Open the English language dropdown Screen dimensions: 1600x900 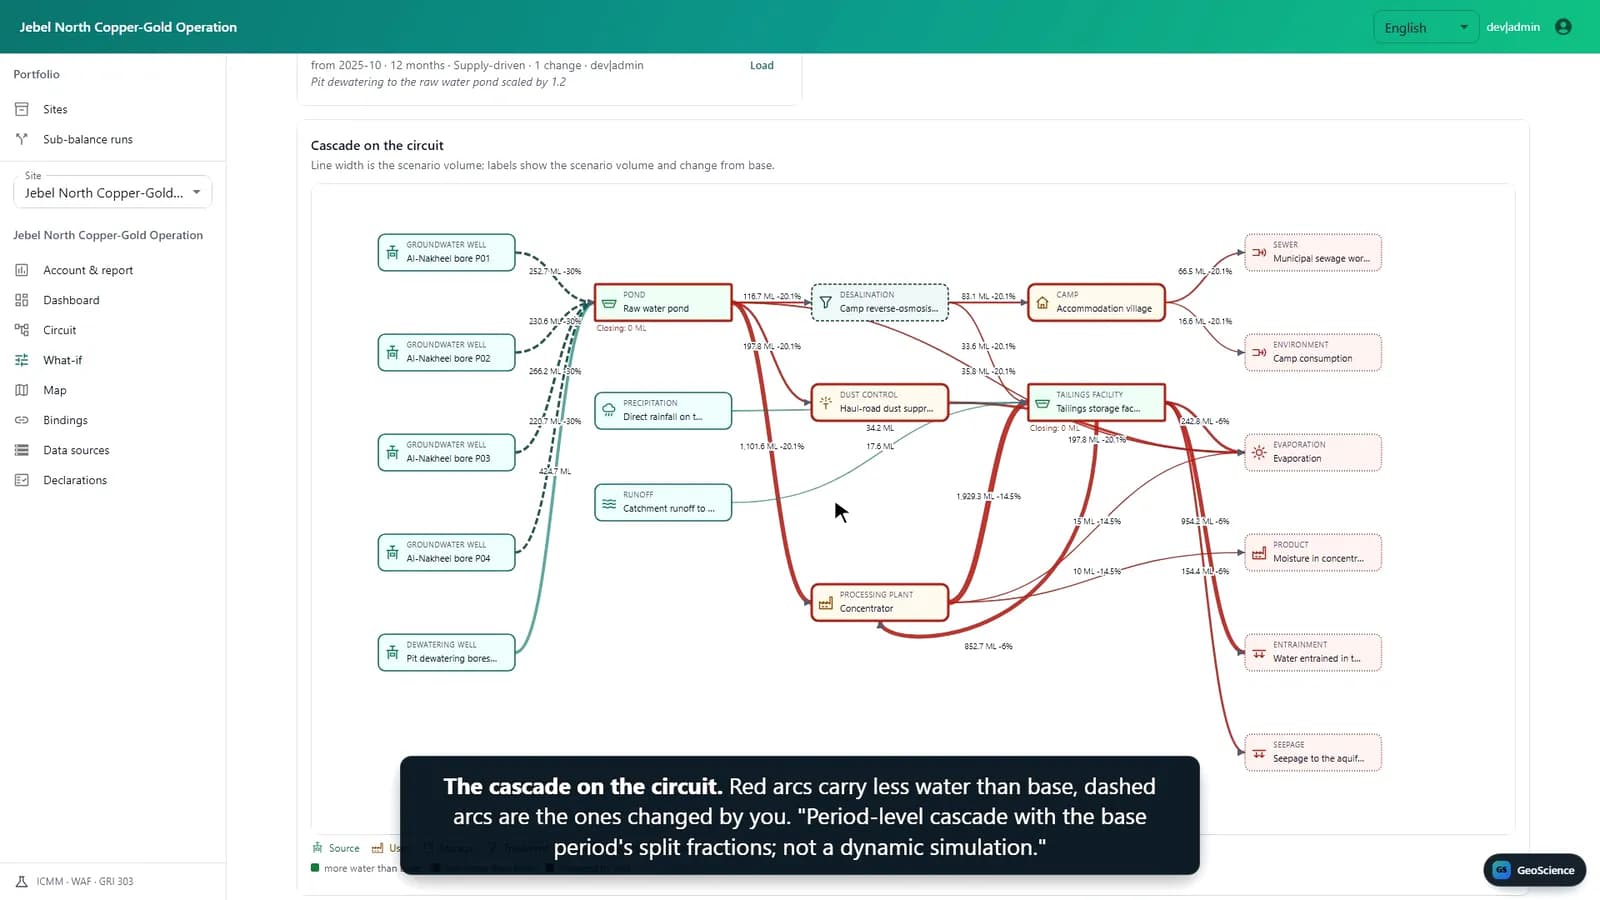click(x=1425, y=28)
